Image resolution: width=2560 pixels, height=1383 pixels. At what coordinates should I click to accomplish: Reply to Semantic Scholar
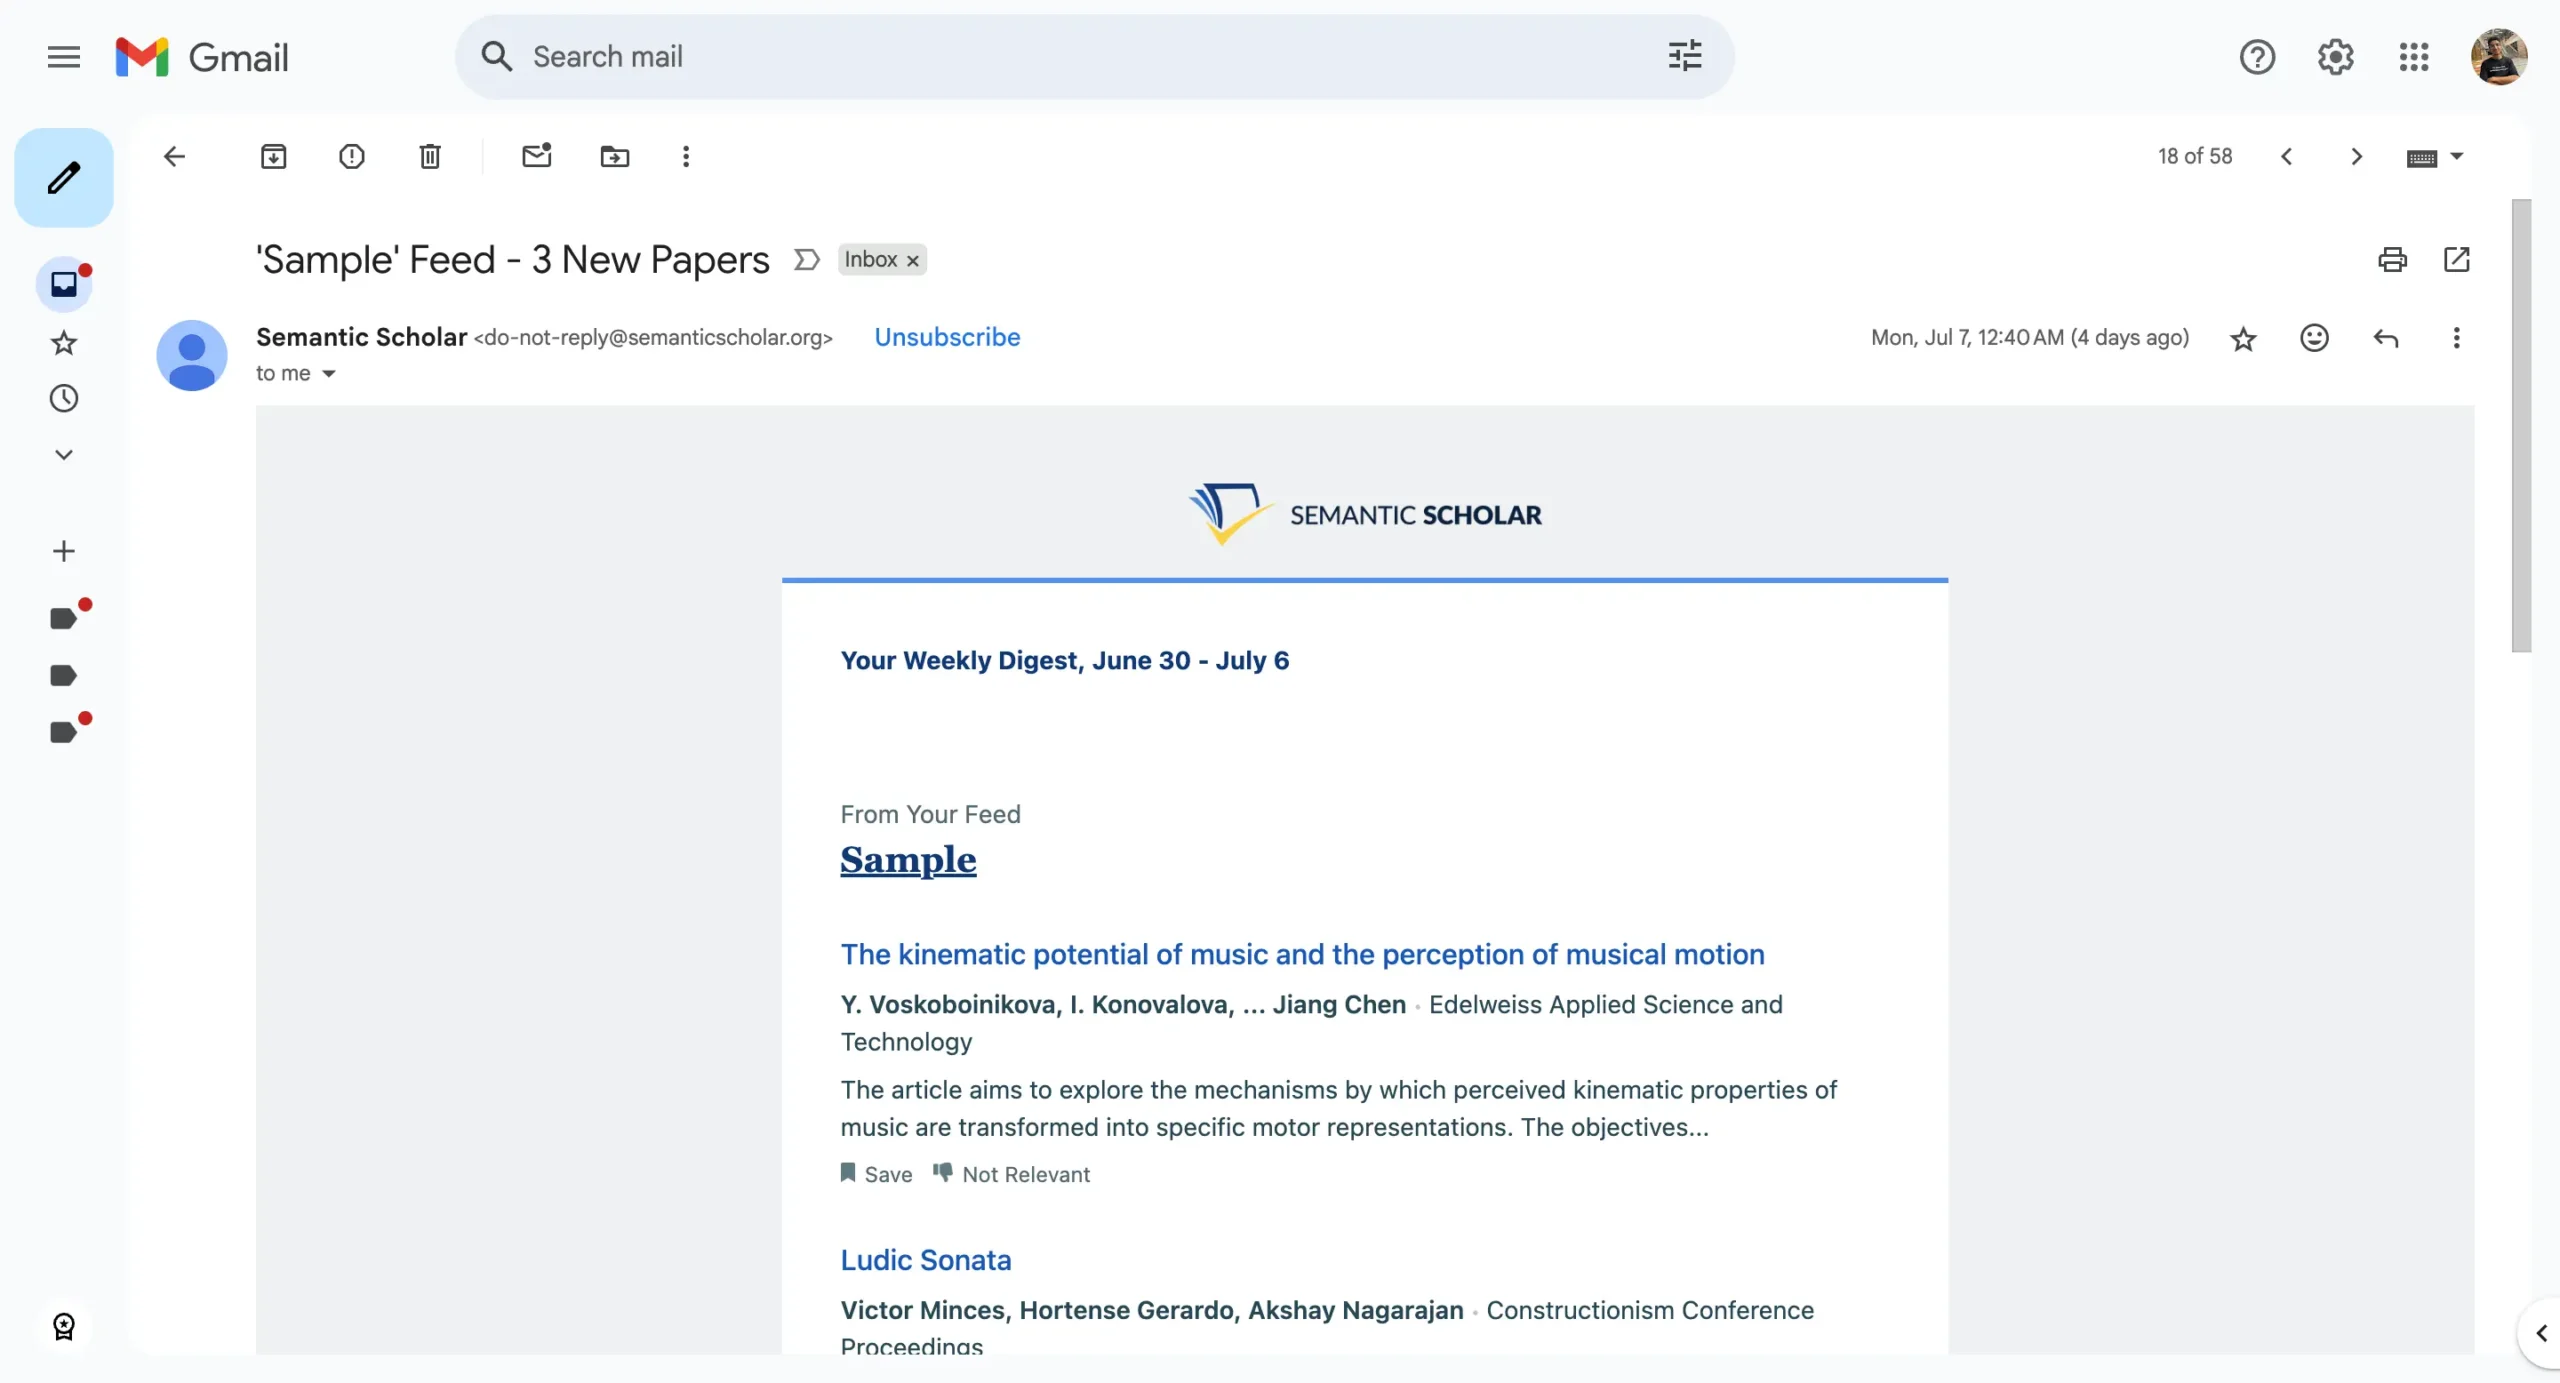pyautogui.click(x=2386, y=338)
